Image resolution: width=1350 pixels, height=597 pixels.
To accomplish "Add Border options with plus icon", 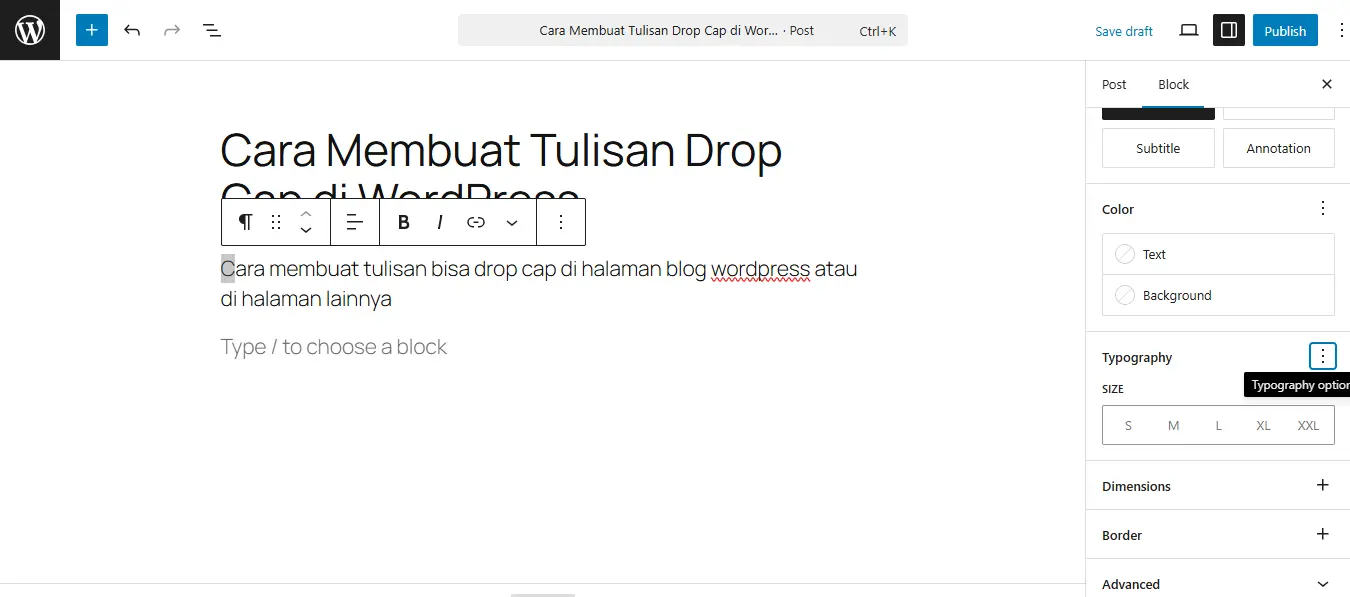I will point(1323,534).
